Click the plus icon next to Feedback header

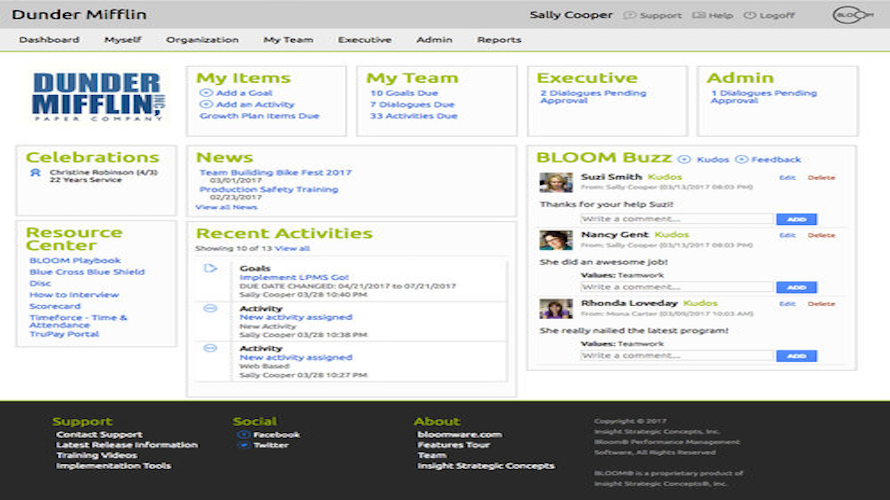(x=741, y=159)
